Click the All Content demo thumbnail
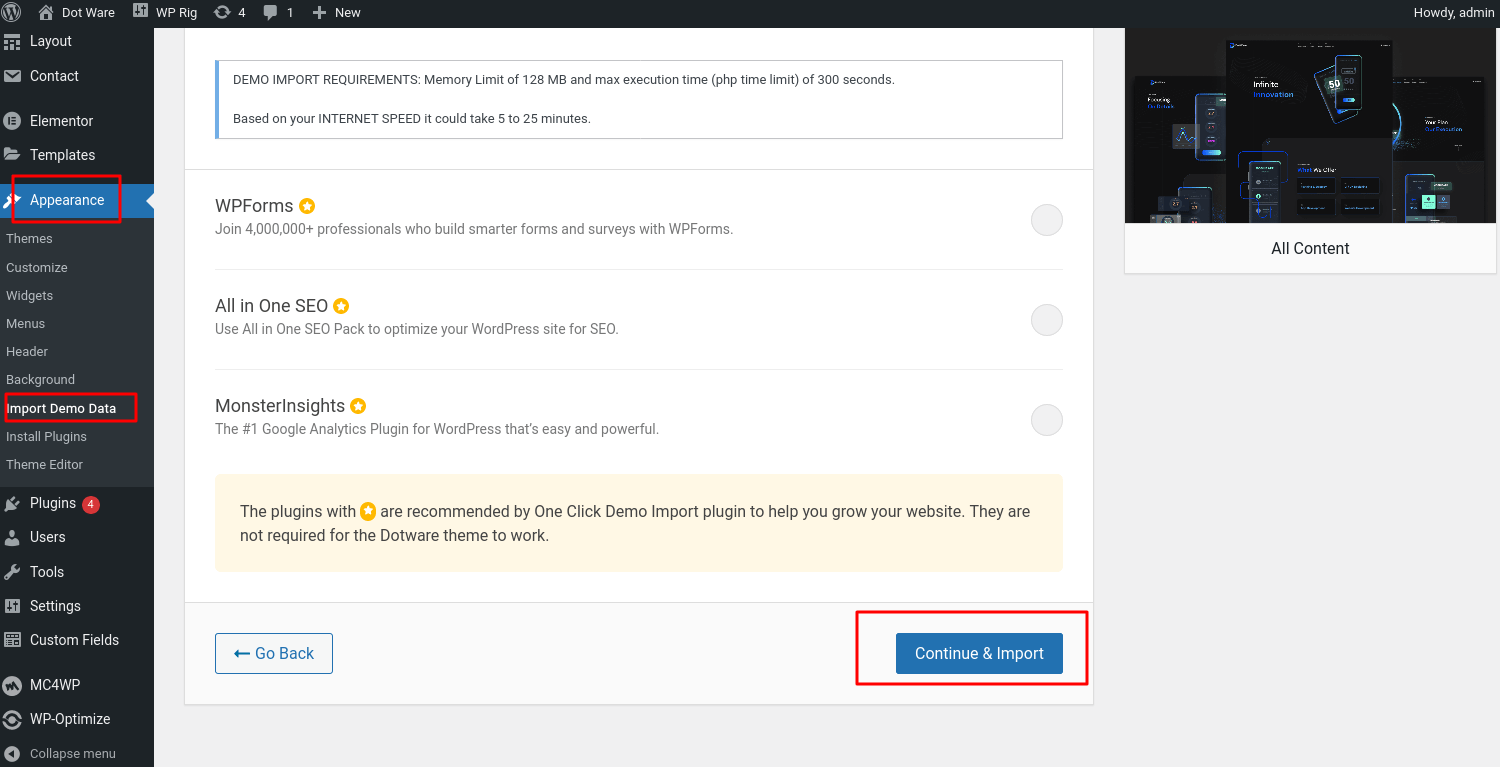Viewport: 1500px width, 767px height. [x=1310, y=126]
